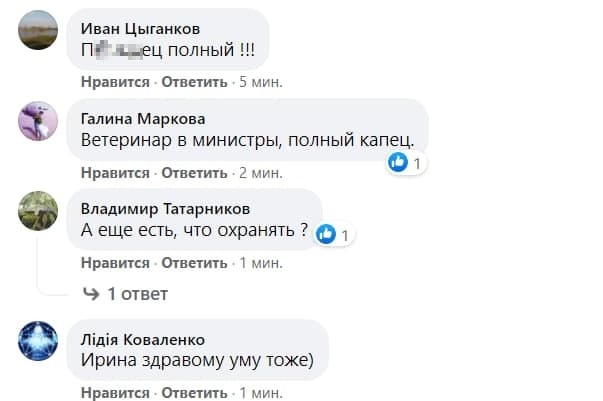This screenshot has width=603, height=401.
Task: Click like reaction icon on Галина's comment
Action: 398,162
